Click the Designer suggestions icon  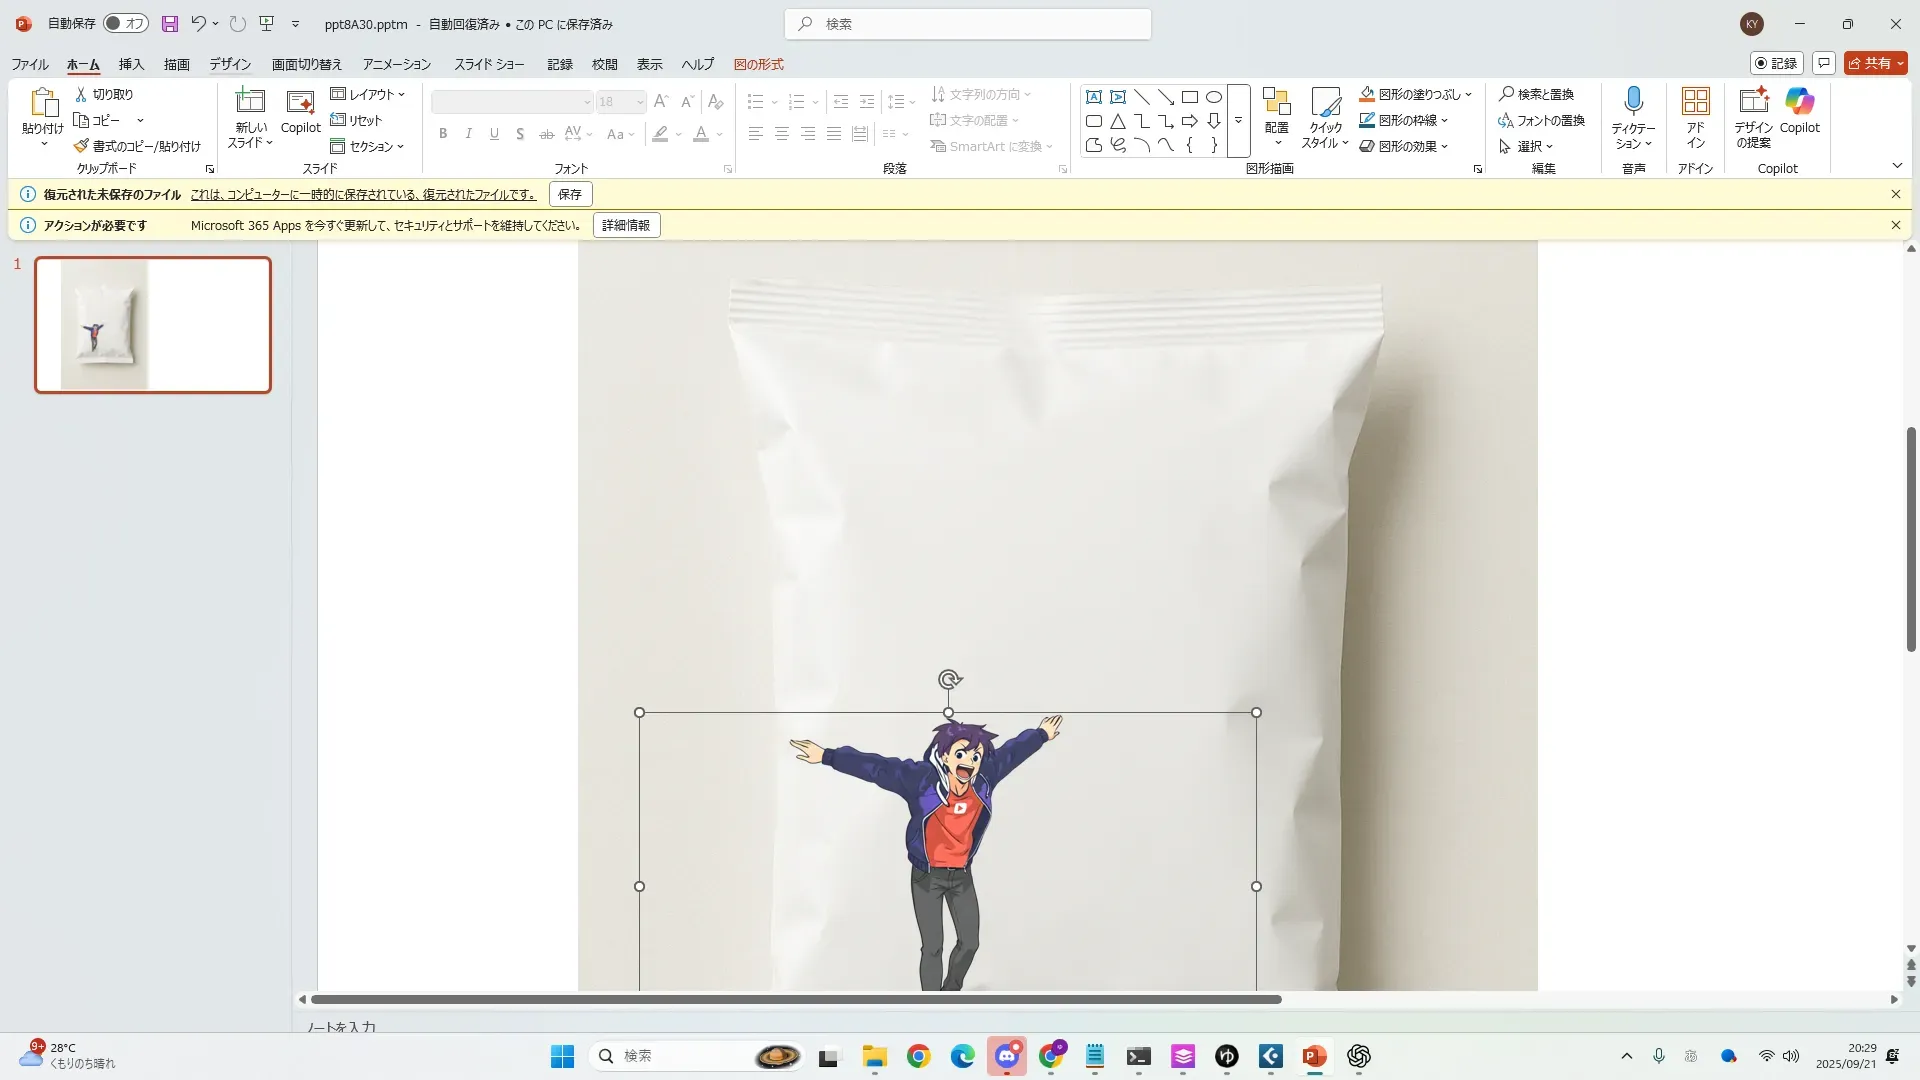click(x=1753, y=101)
